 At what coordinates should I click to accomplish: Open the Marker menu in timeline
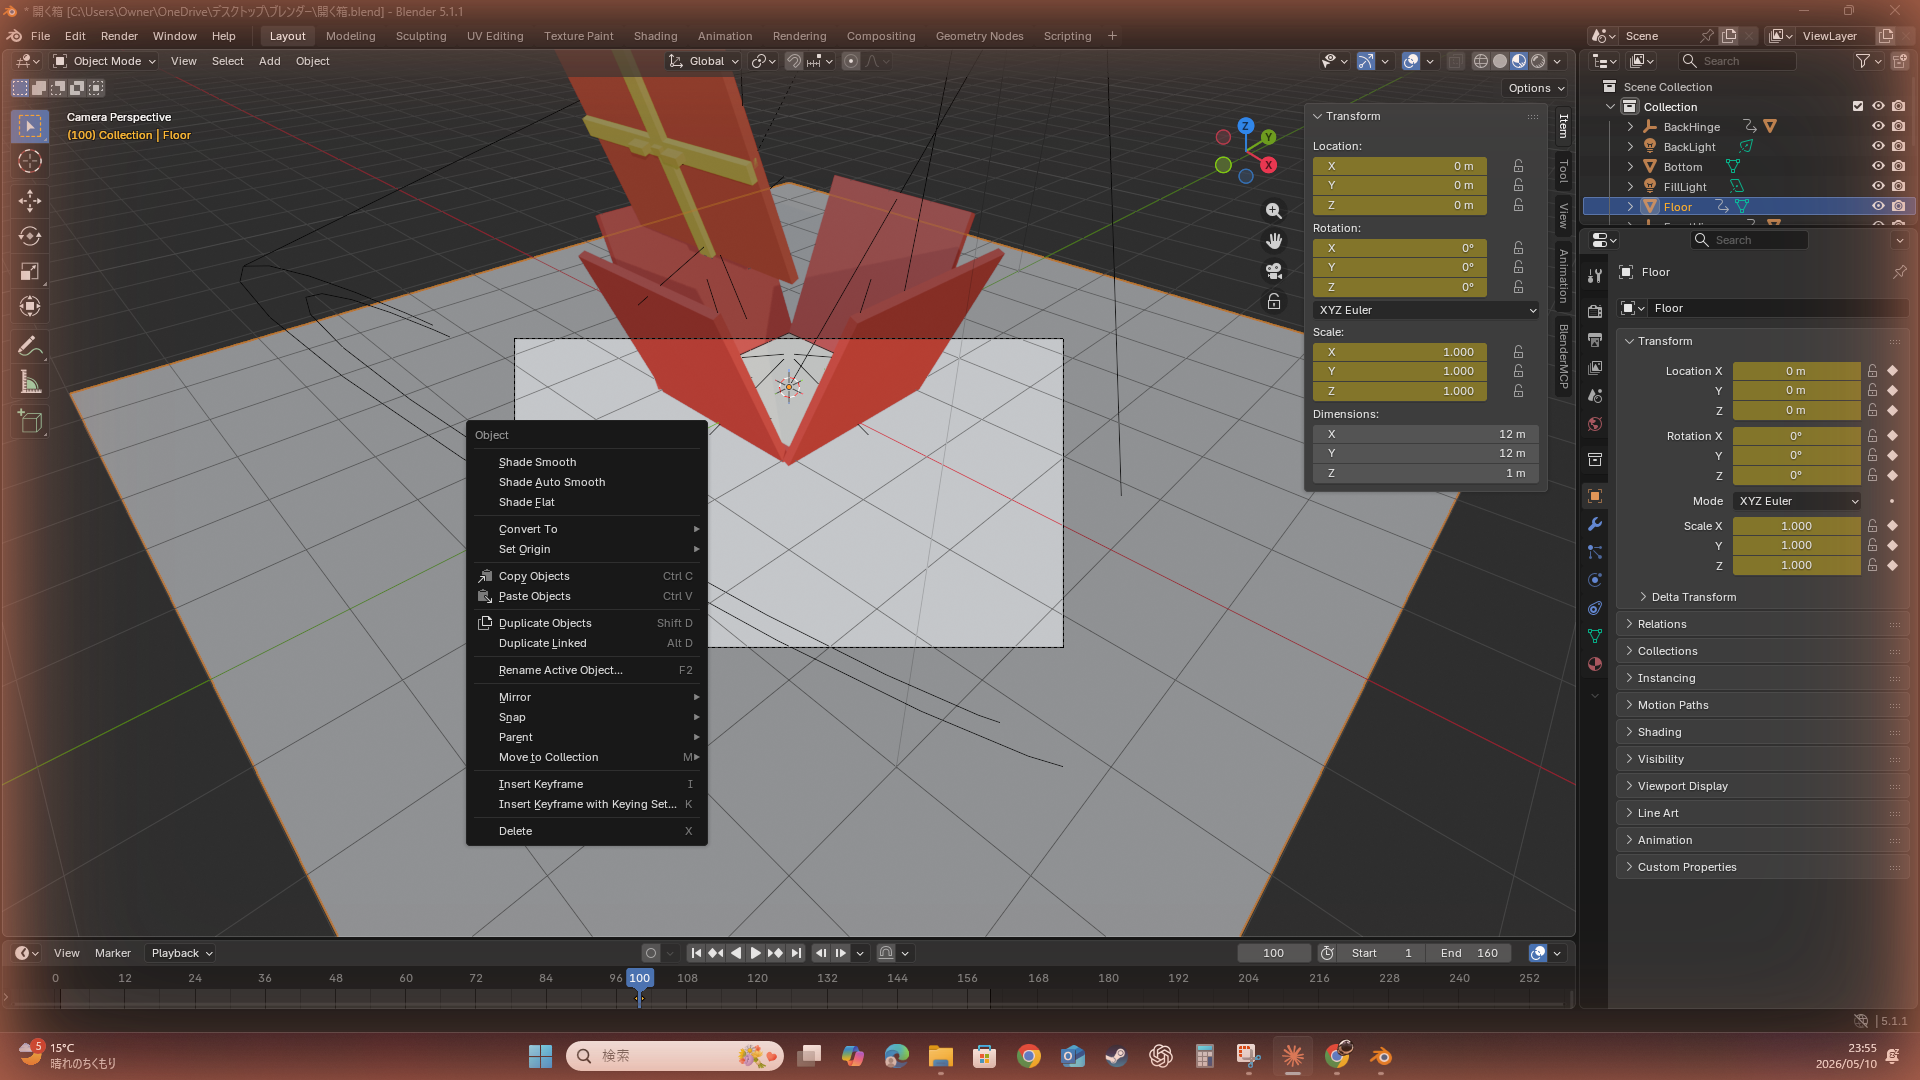112,953
